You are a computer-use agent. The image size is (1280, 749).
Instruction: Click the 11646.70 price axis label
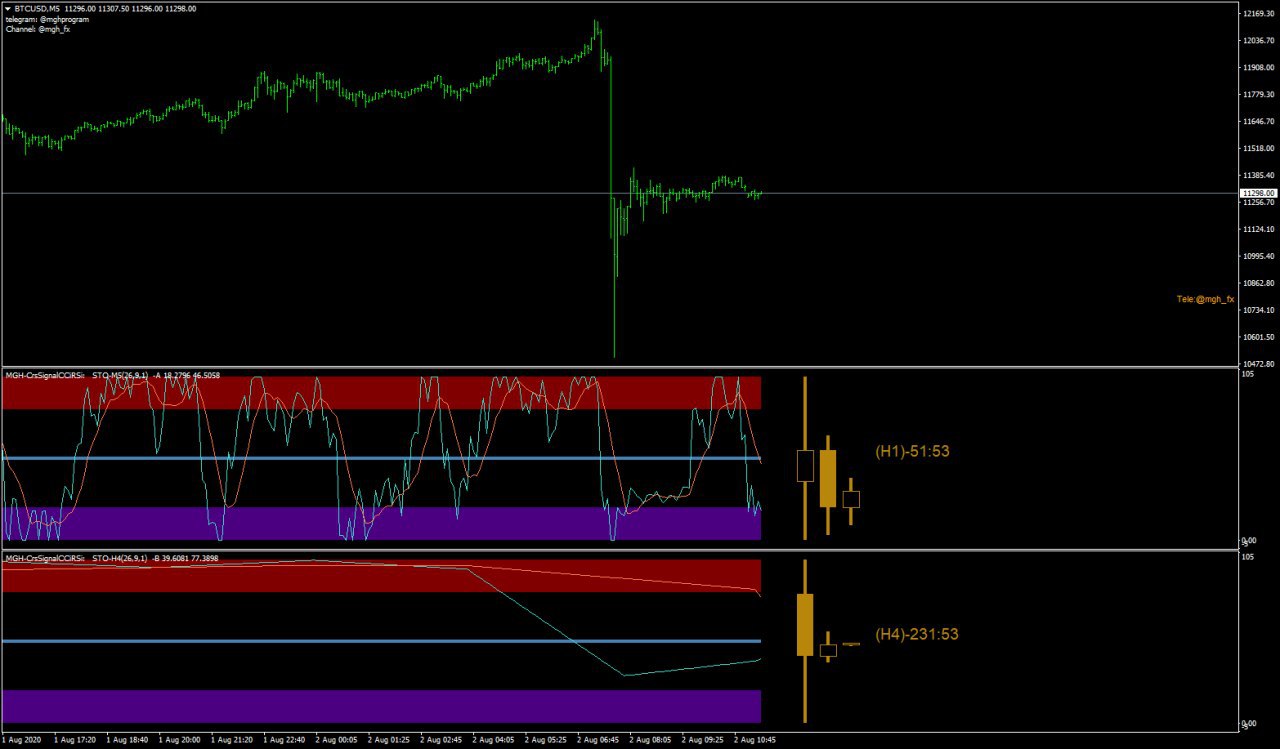coord(1257,122)
